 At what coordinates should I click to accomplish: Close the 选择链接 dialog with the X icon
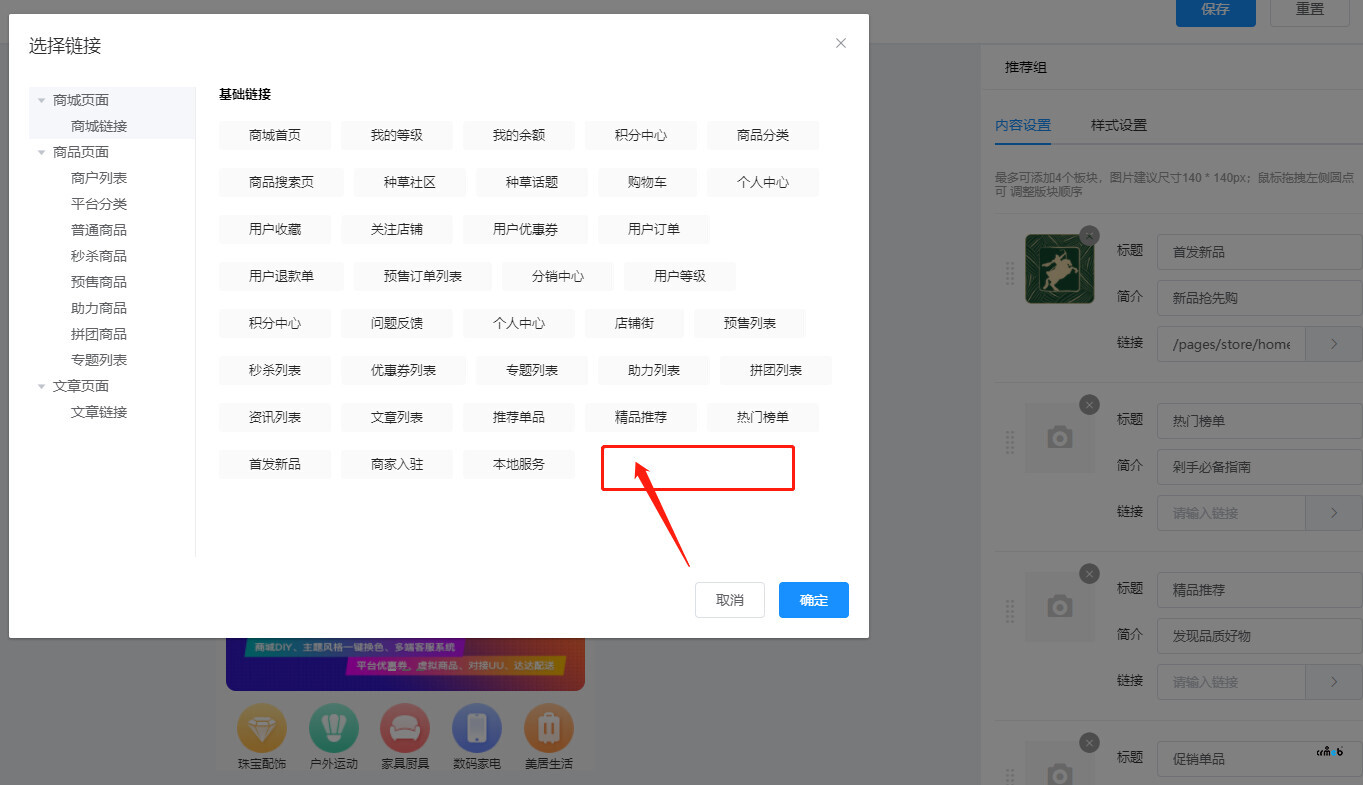coord(841,43)
